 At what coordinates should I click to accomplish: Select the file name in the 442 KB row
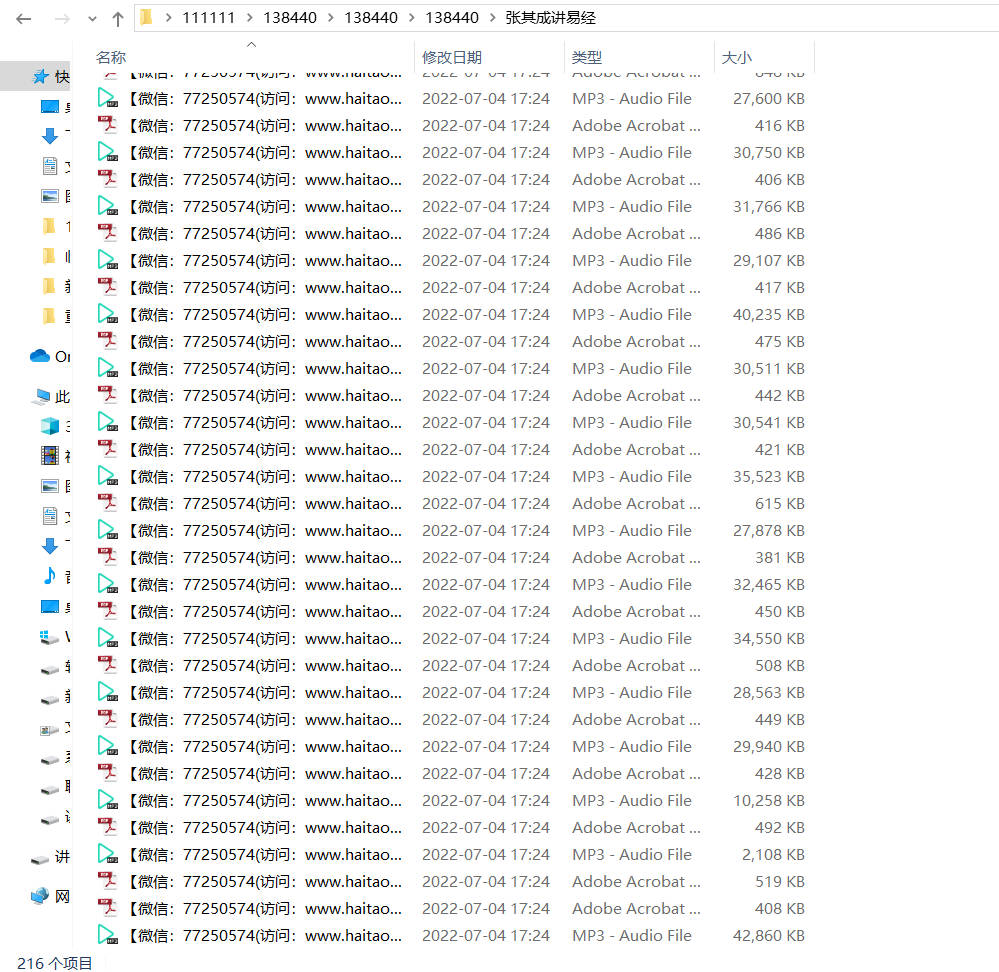coord(265,396)
